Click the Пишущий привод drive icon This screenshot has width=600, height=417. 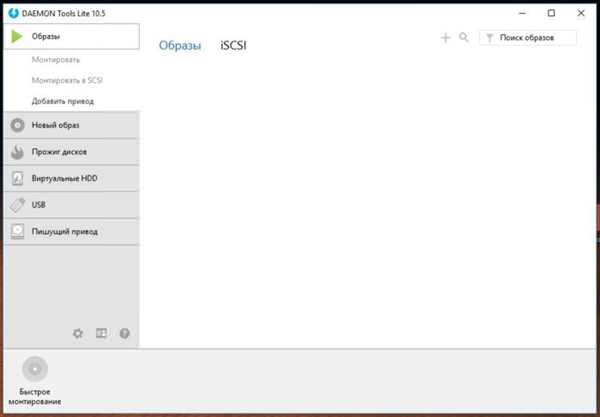pyautogui.click(x=17, y=231)
